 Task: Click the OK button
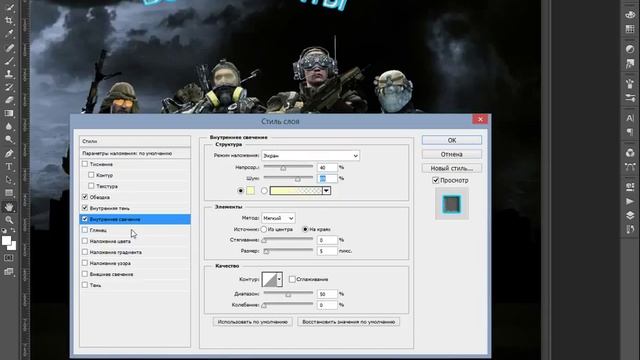pyautogui.click(x=452, y=140)
